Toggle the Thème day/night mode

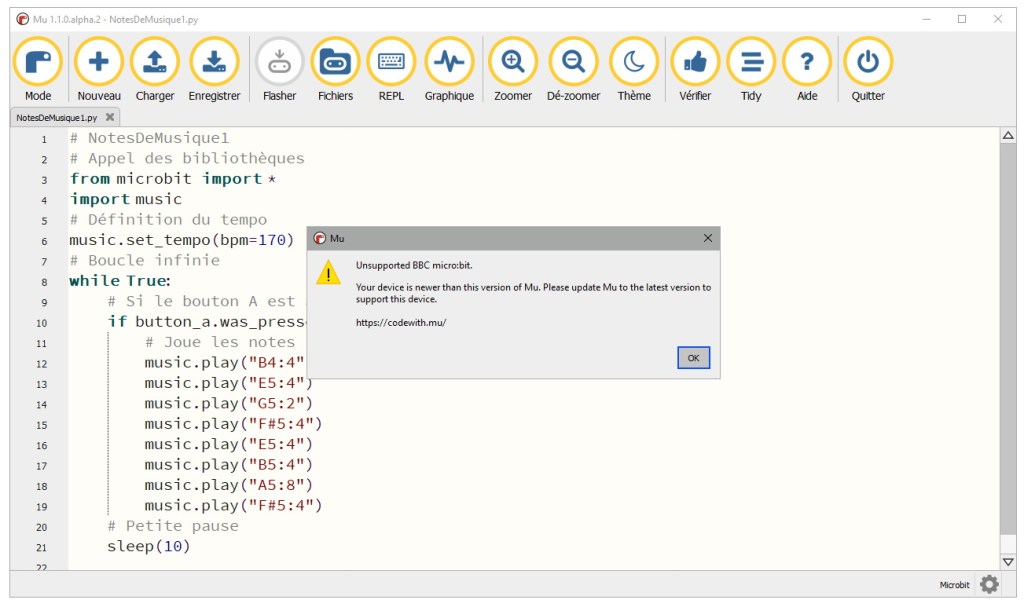pos(634,63)
